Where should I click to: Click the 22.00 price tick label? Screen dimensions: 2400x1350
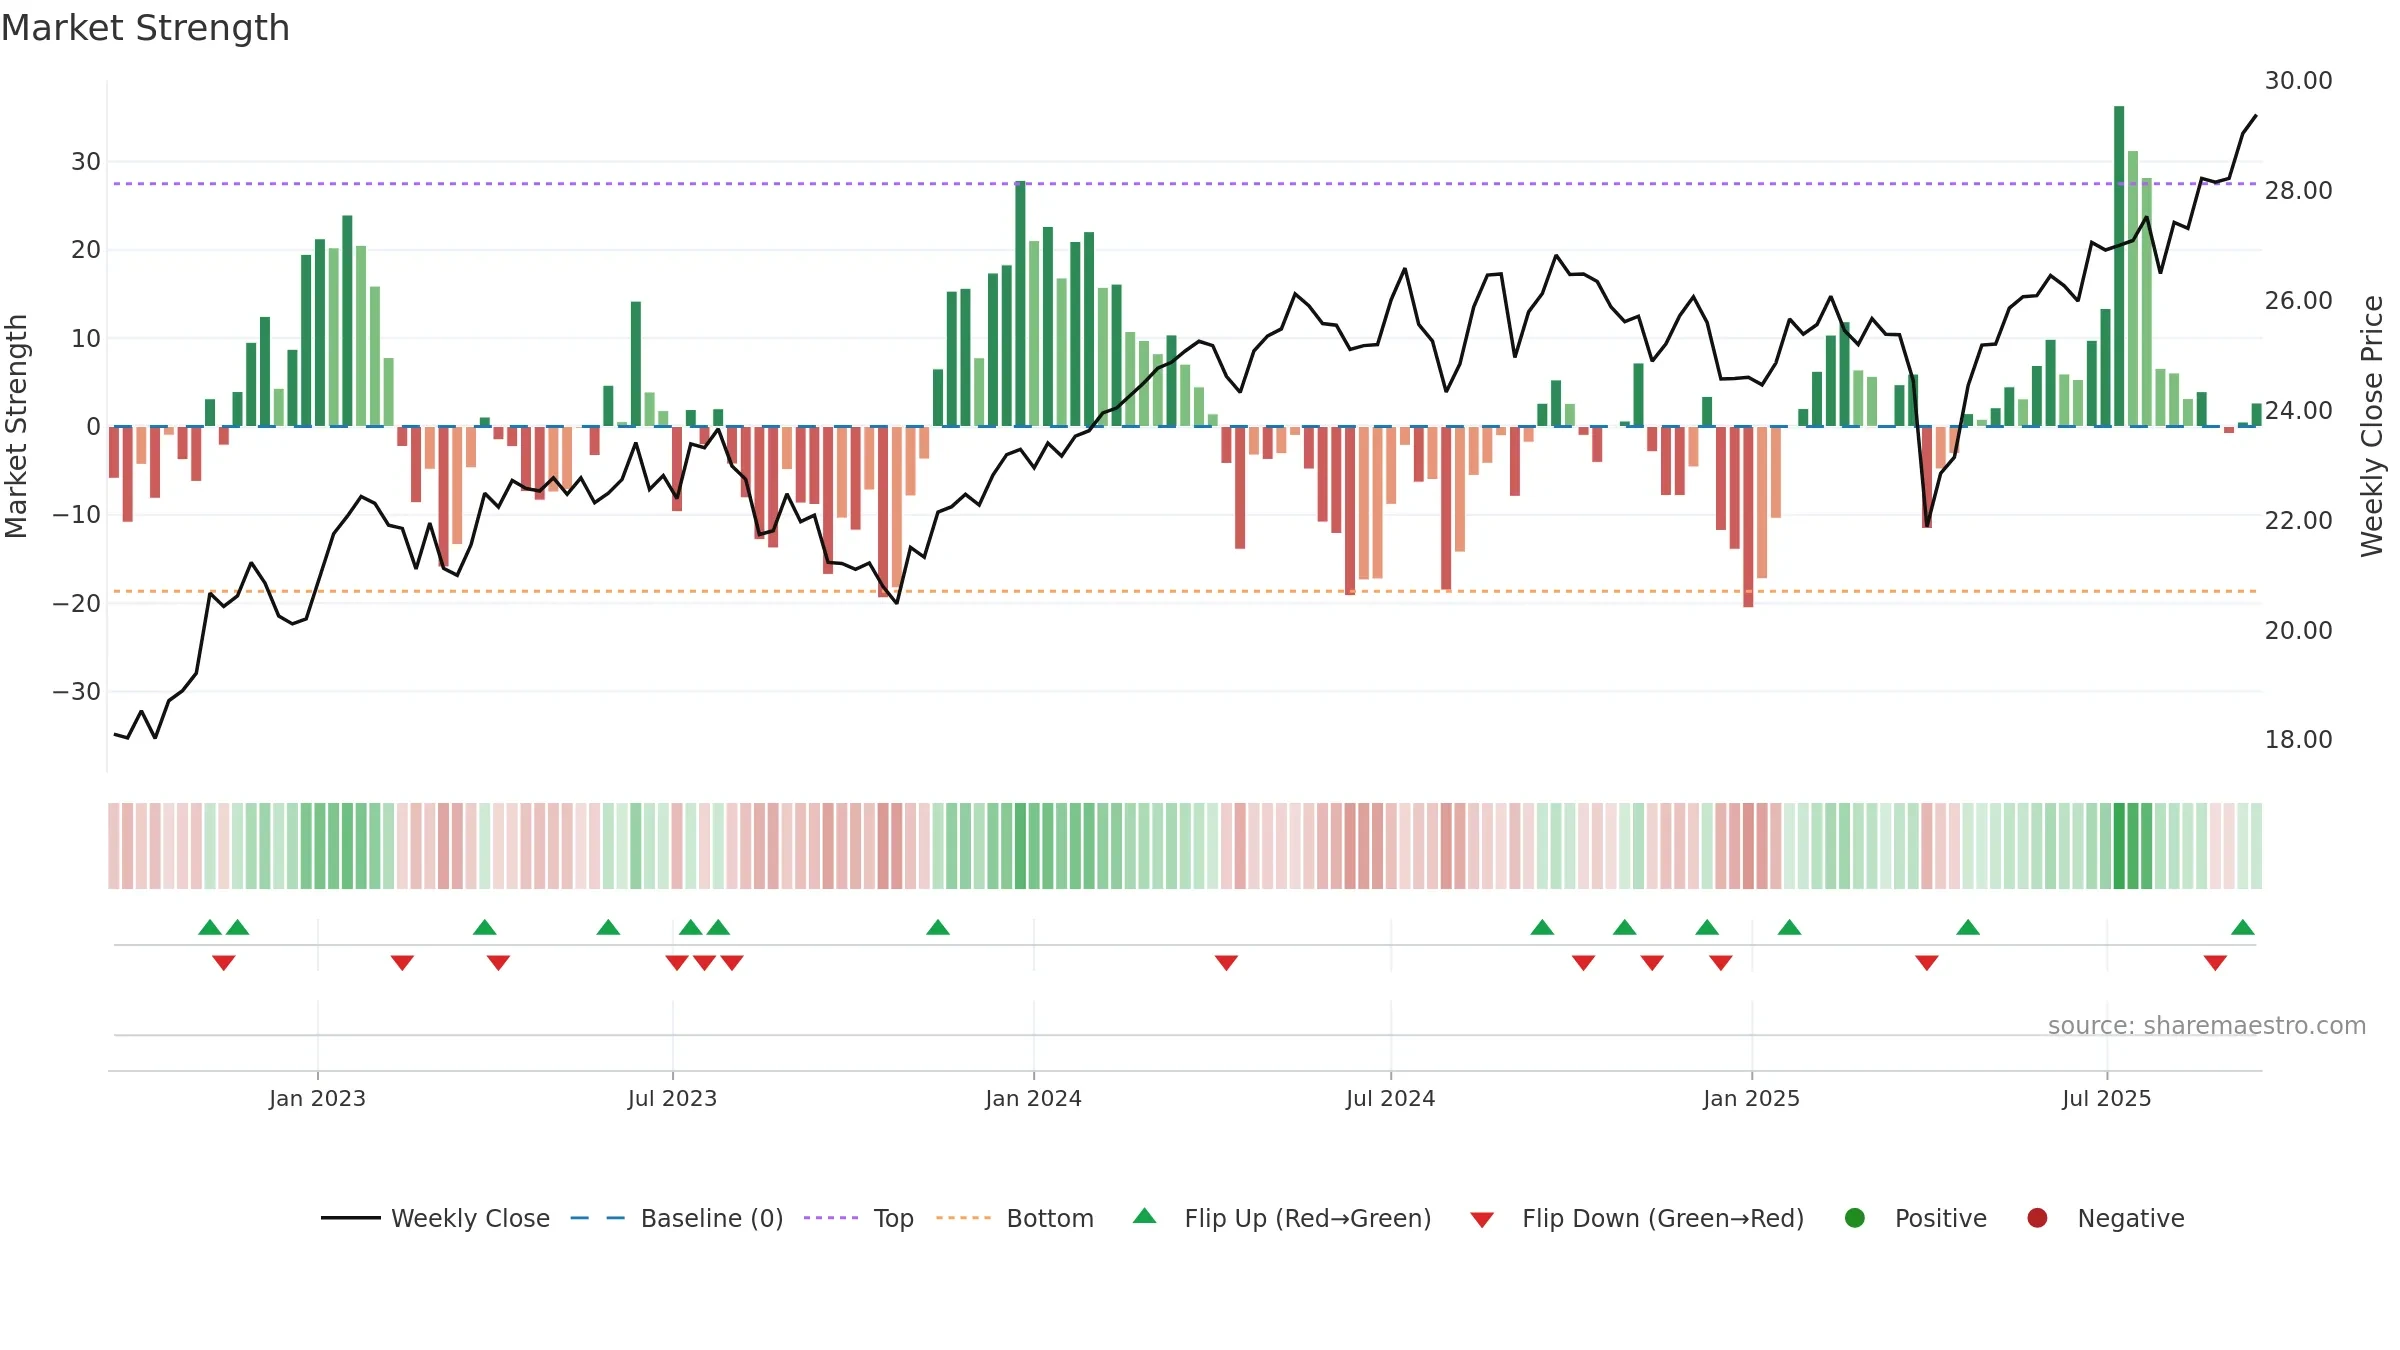pos(2298,521)
